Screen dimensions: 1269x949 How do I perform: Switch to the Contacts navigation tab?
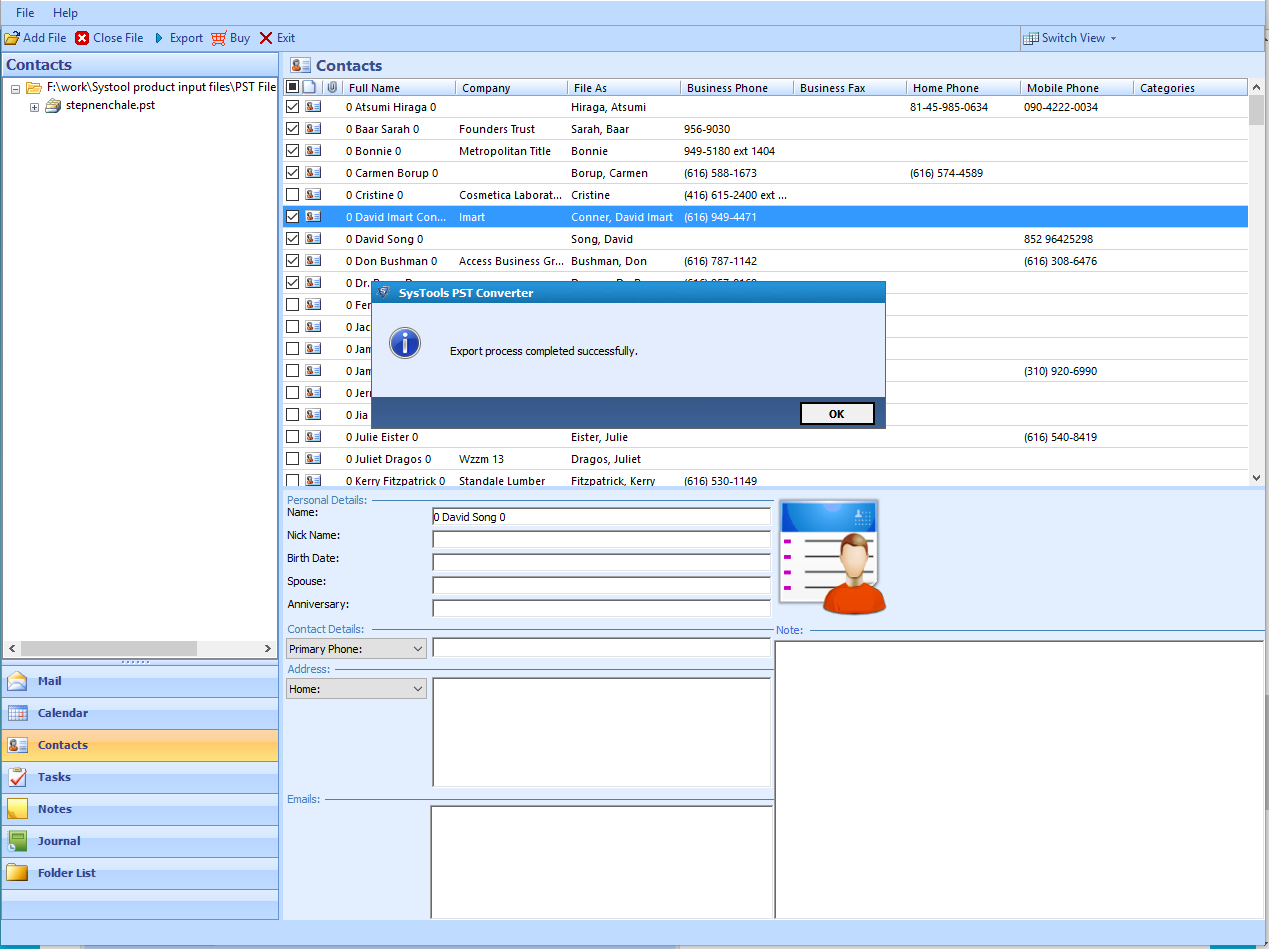140,745
